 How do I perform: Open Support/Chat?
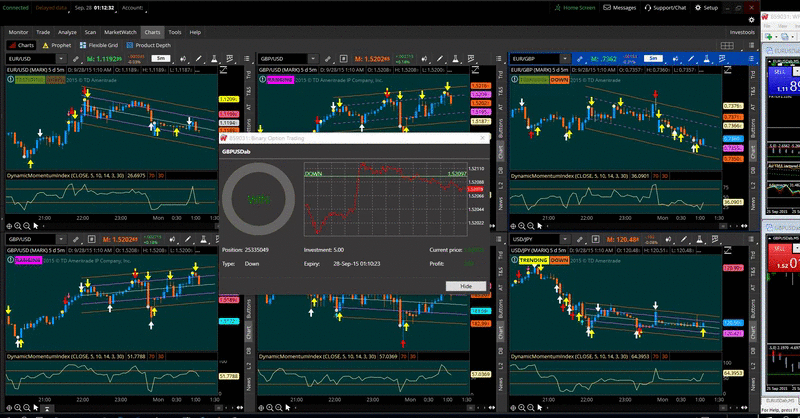(x=665, y=8)
